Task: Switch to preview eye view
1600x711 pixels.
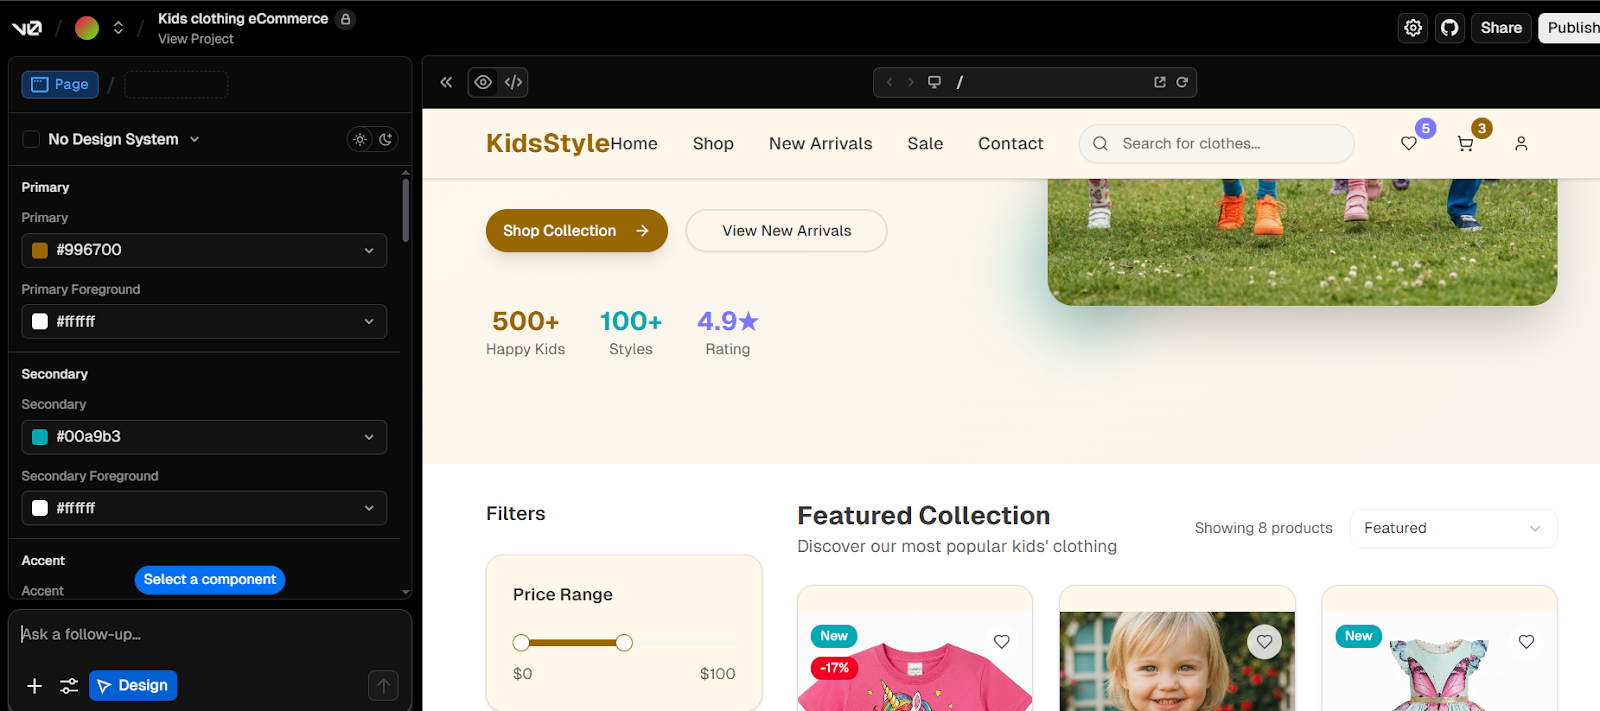Action: pos(483,82)
